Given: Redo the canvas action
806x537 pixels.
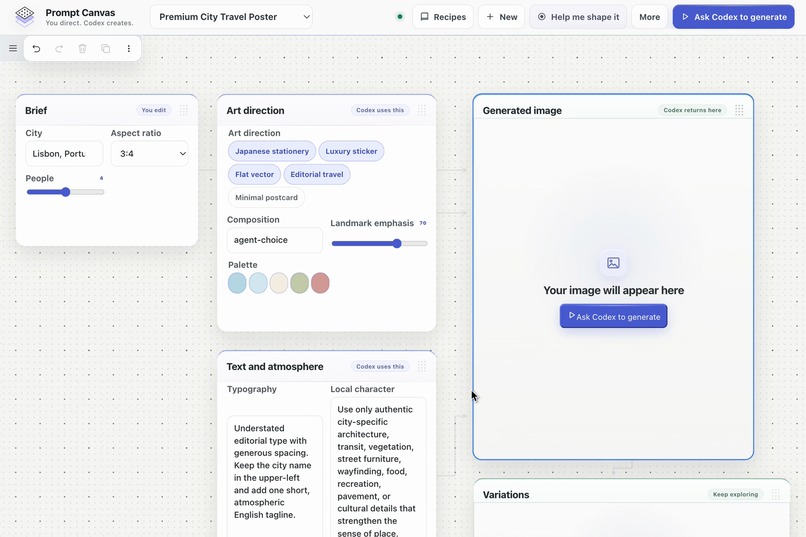Looking at the screenshot, I should click(x=59, y=48).
